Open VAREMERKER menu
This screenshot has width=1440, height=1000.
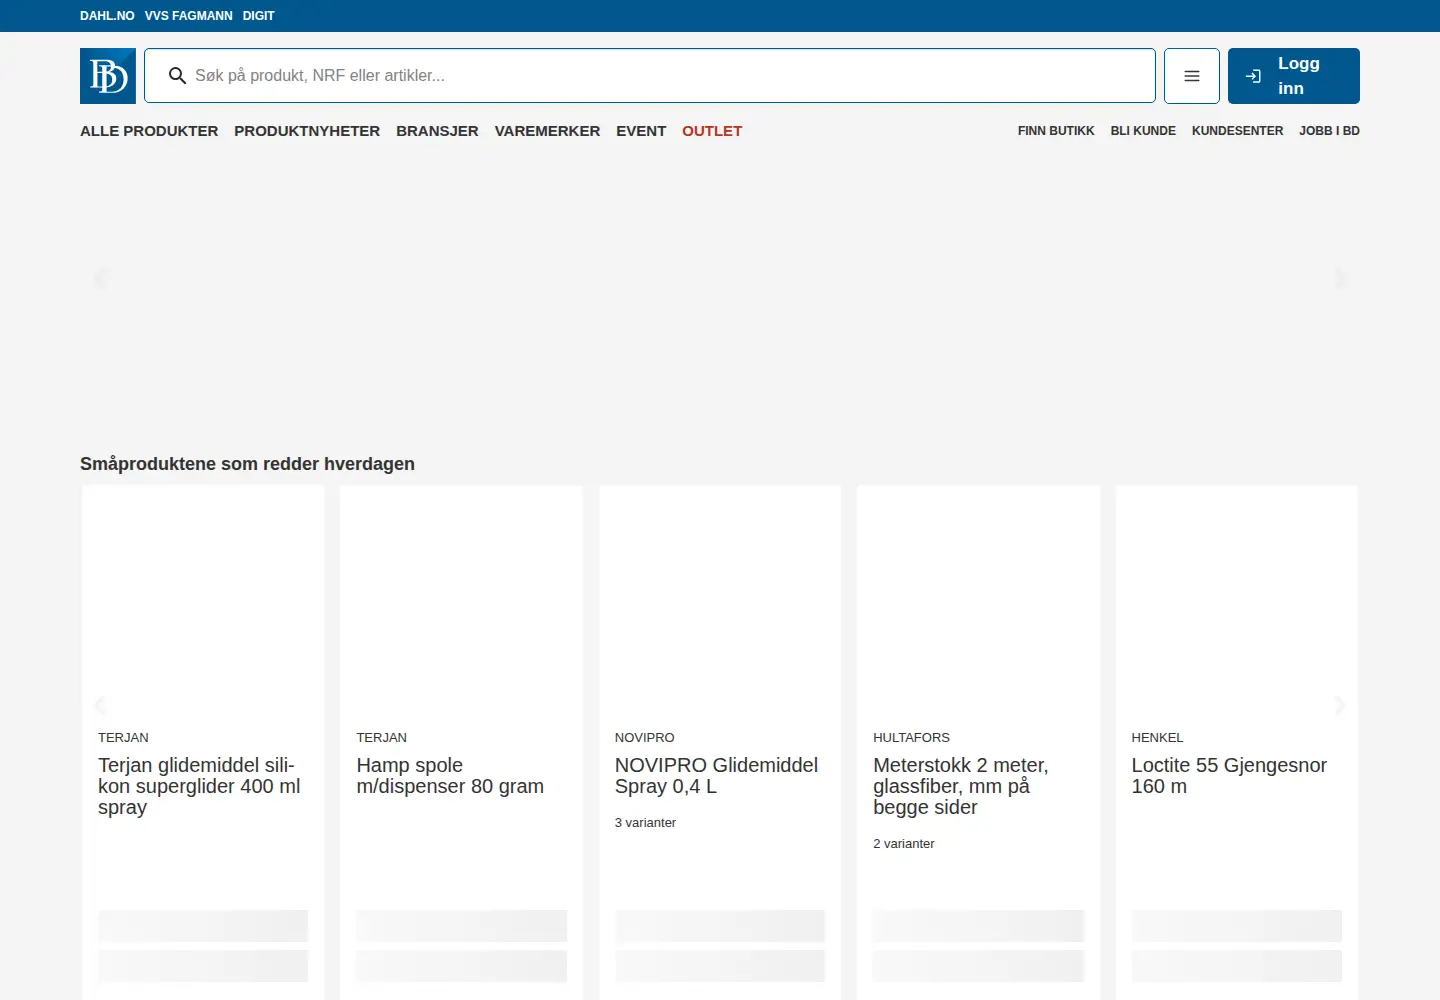[x=547, y=131]
